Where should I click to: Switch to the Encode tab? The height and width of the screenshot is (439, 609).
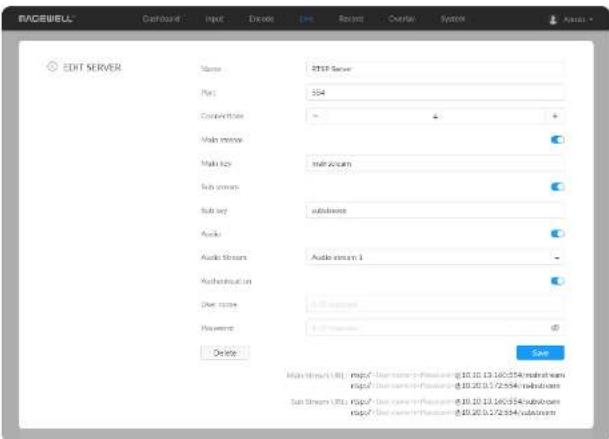[x=261, y=19]
